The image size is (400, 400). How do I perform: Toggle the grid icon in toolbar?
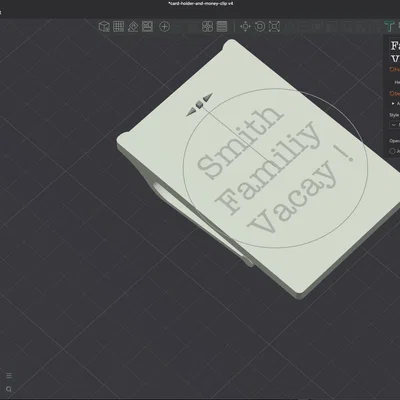[x=119, y=26]
